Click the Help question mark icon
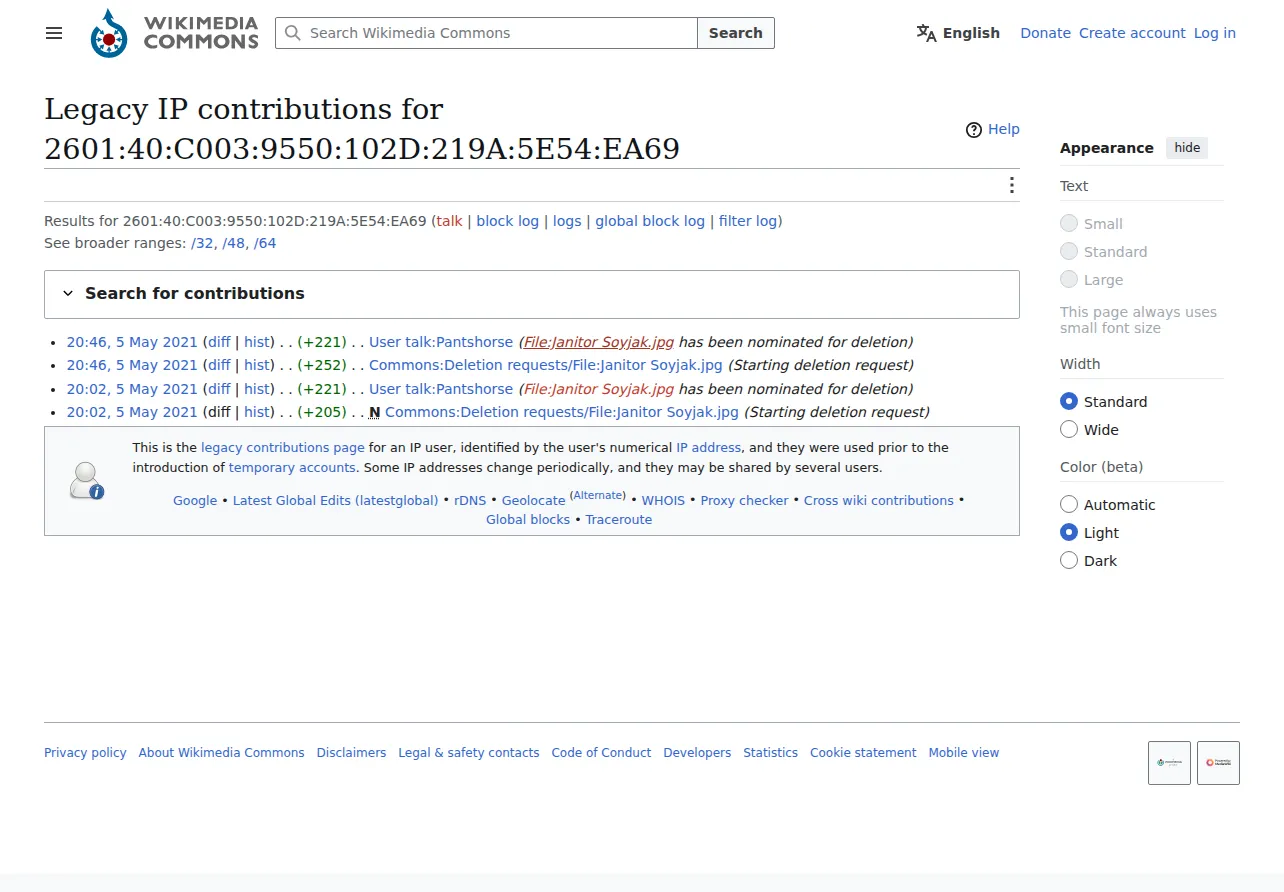The height and width of the screenshot is (892, 1284). click(x=974, y=129)
